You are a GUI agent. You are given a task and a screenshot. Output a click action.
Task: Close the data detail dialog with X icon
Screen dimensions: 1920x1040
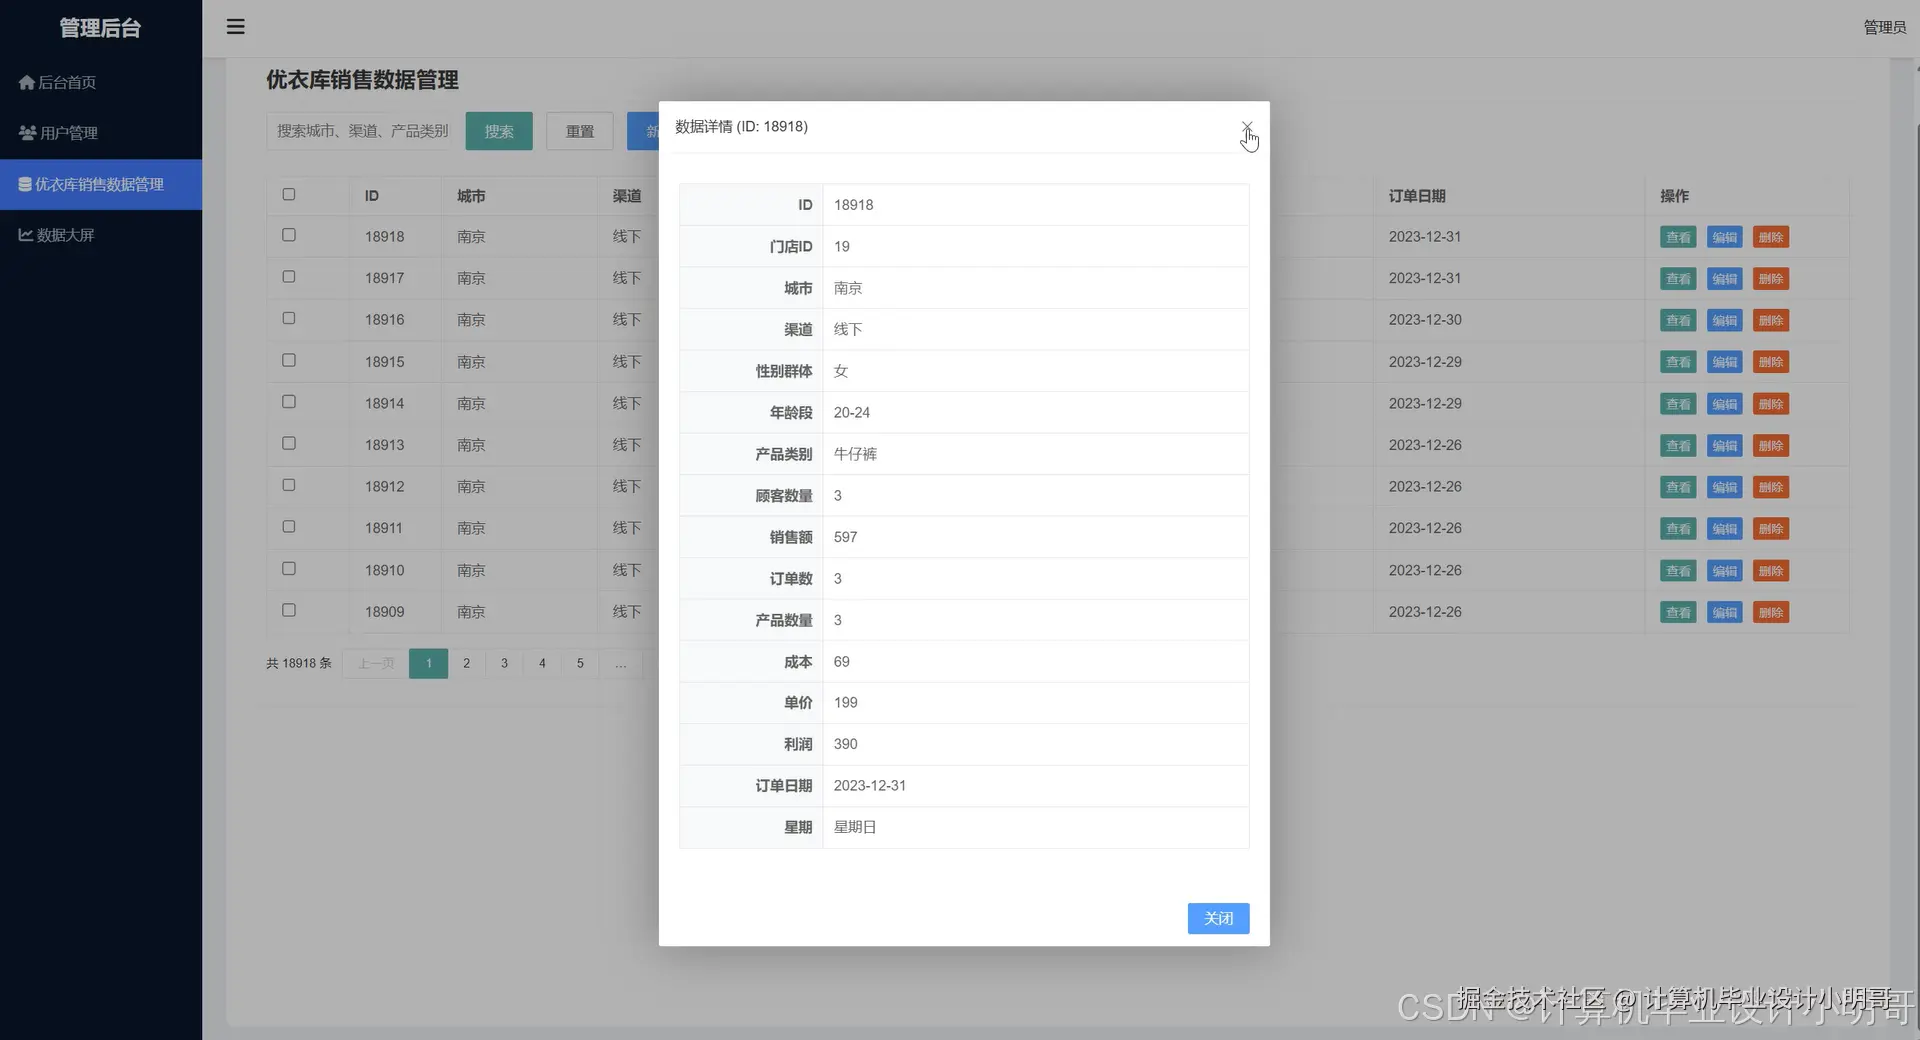[1248, 127]
